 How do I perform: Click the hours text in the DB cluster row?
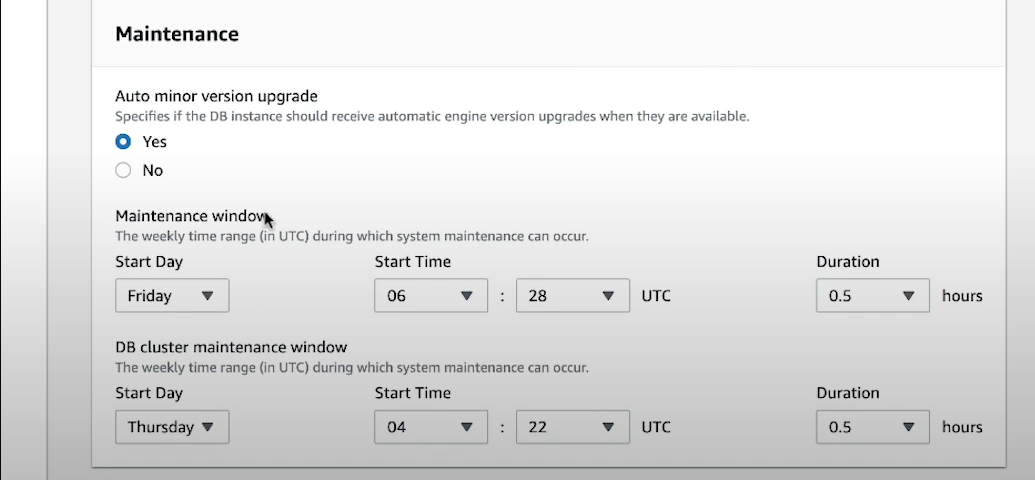click(962, 427)
